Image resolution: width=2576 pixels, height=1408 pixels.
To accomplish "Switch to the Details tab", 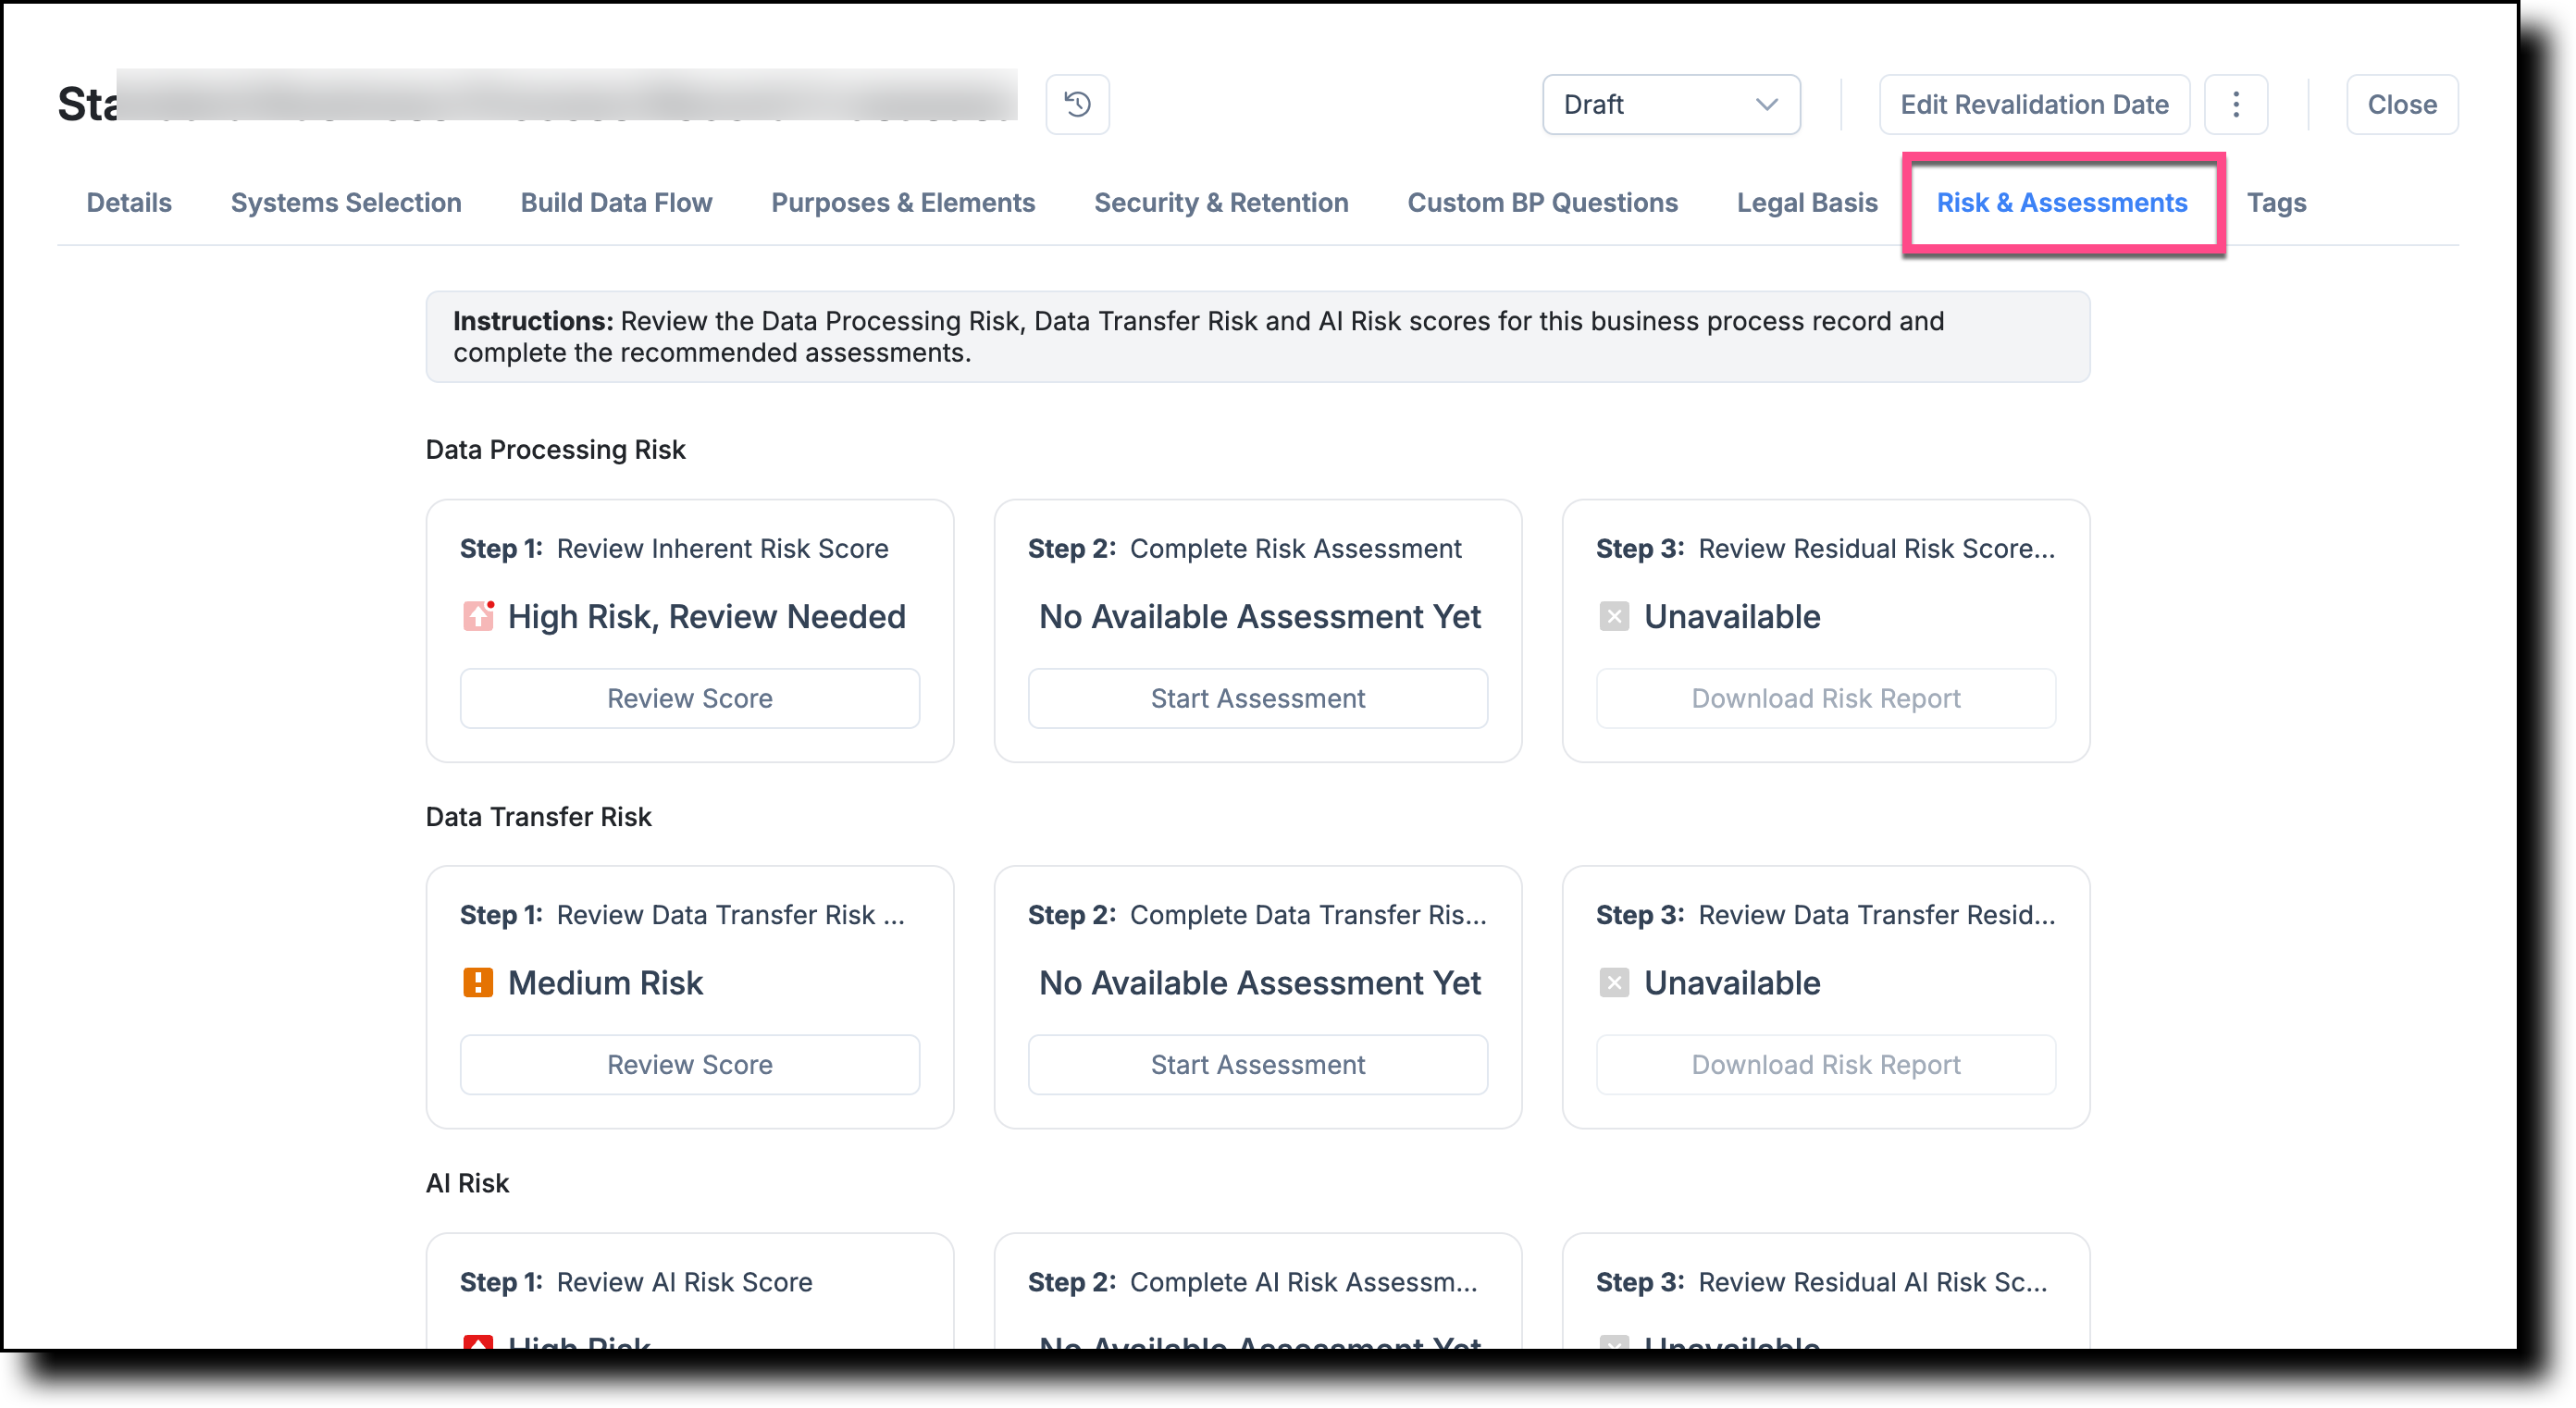I will 129,202.
